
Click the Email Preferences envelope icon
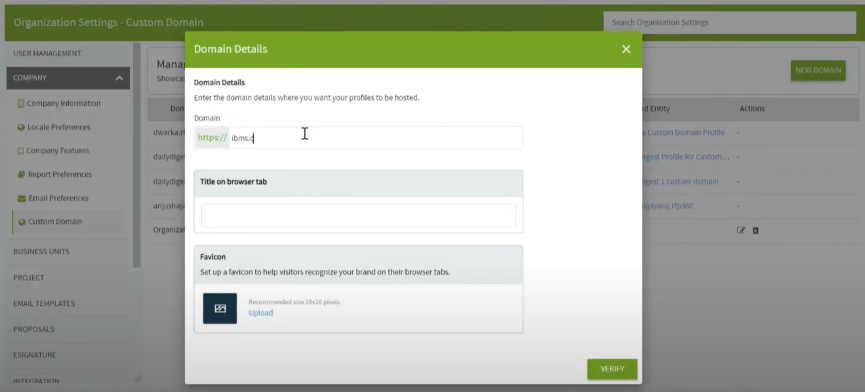click(x=22, y=198)
